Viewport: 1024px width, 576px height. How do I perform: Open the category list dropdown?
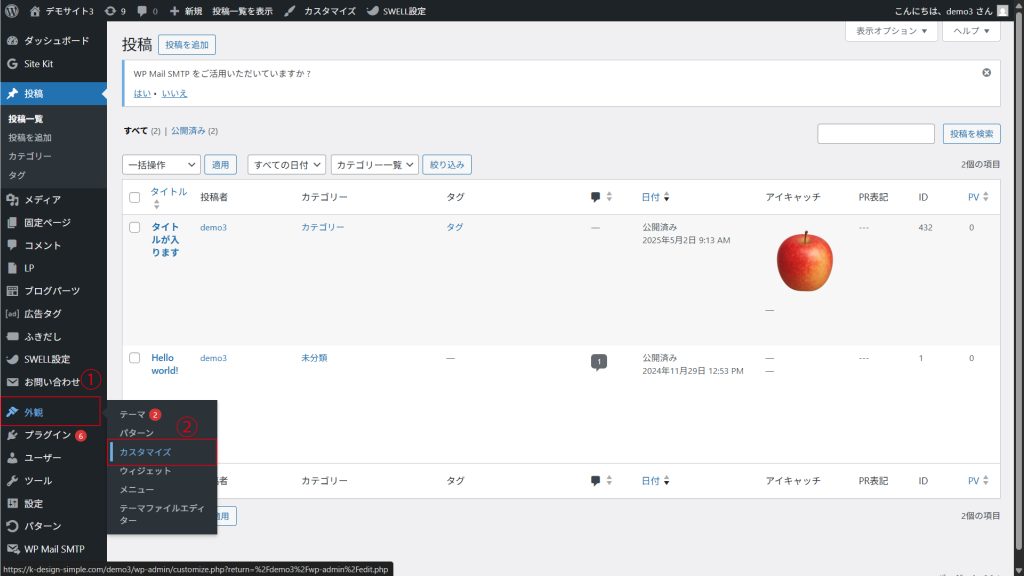375,164
